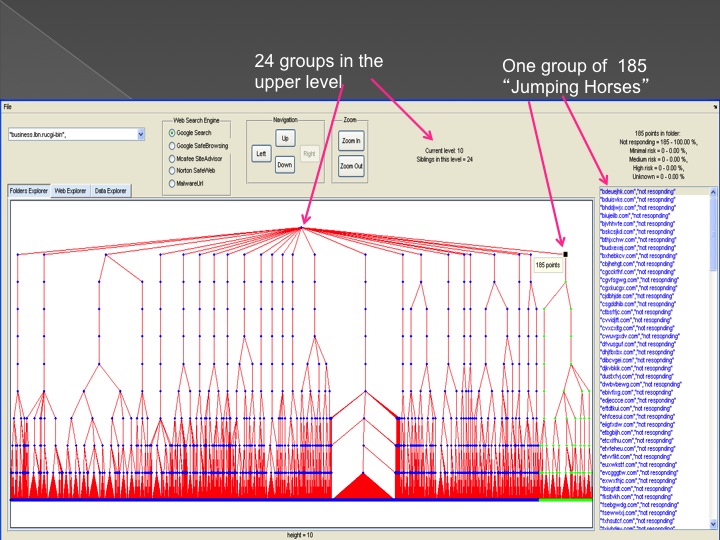Click the Left navigation button

click(x=261, y=154)
